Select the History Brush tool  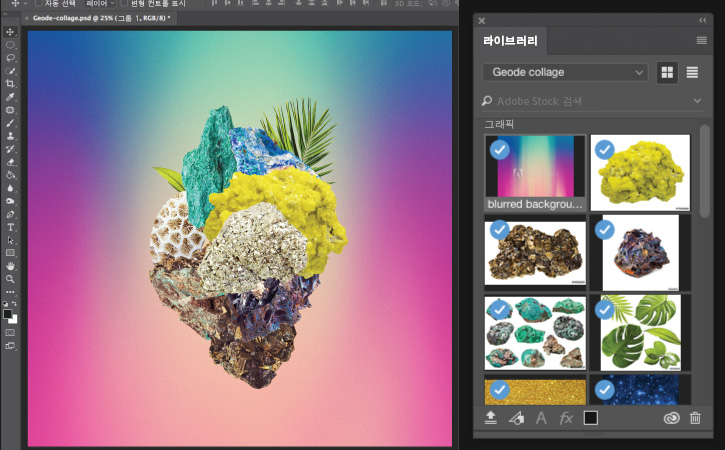(10, 149)
